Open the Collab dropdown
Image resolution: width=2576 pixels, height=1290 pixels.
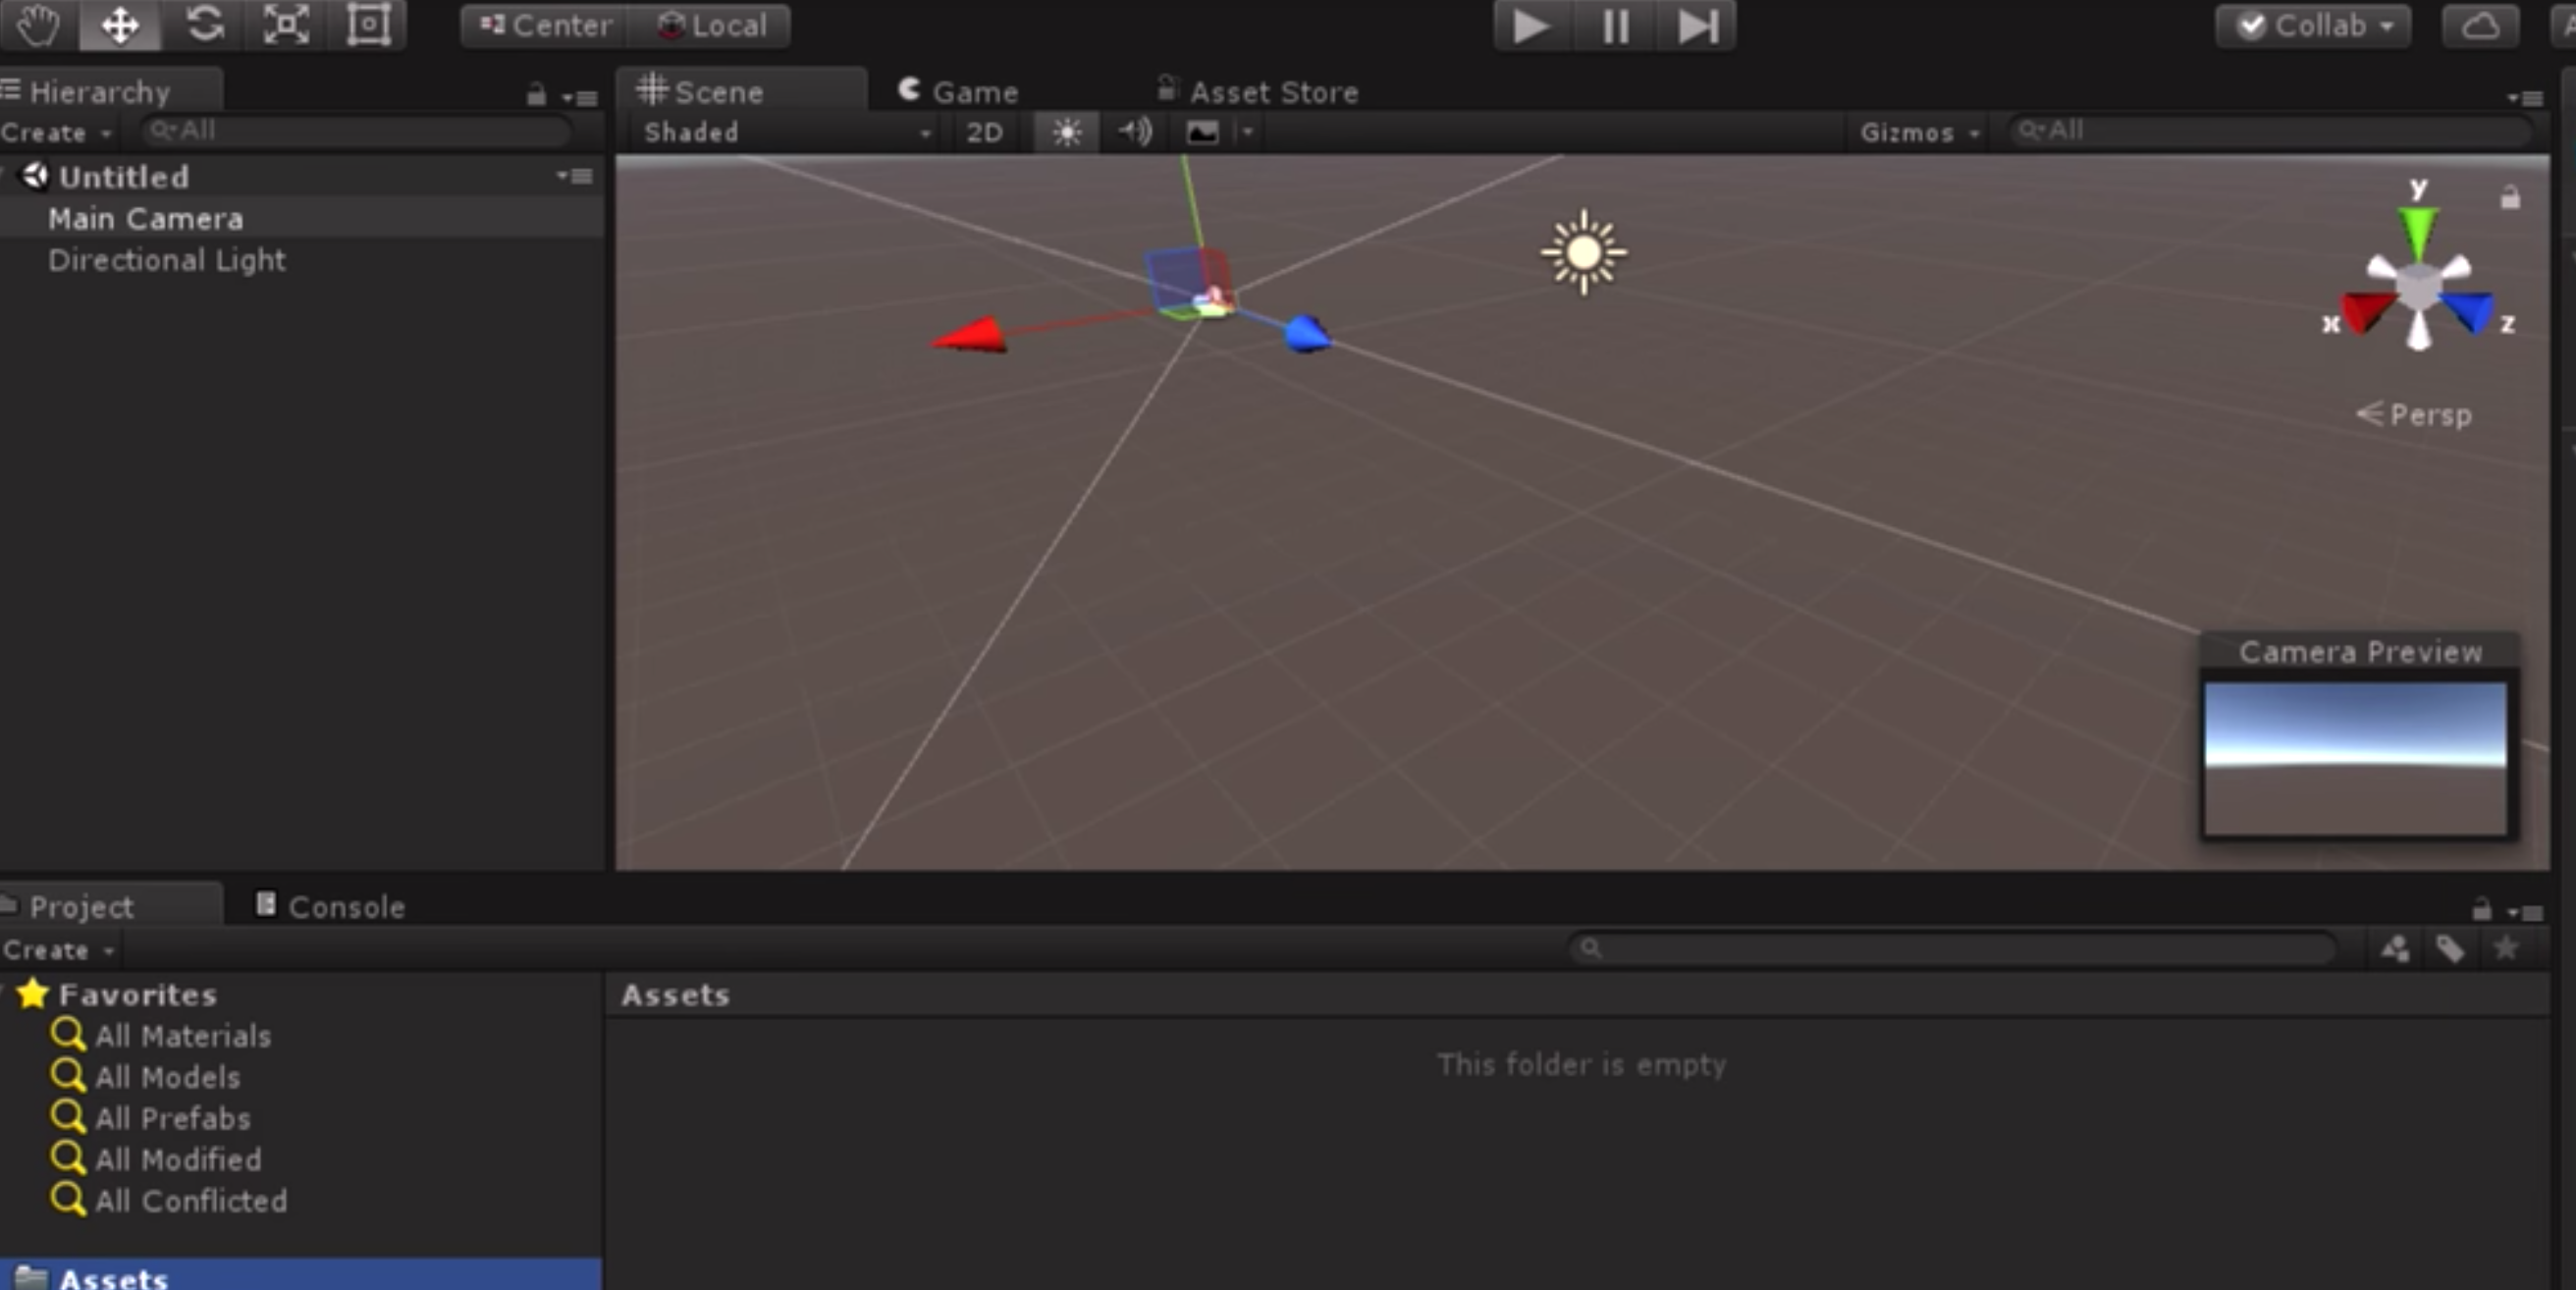click(2312, 26)
